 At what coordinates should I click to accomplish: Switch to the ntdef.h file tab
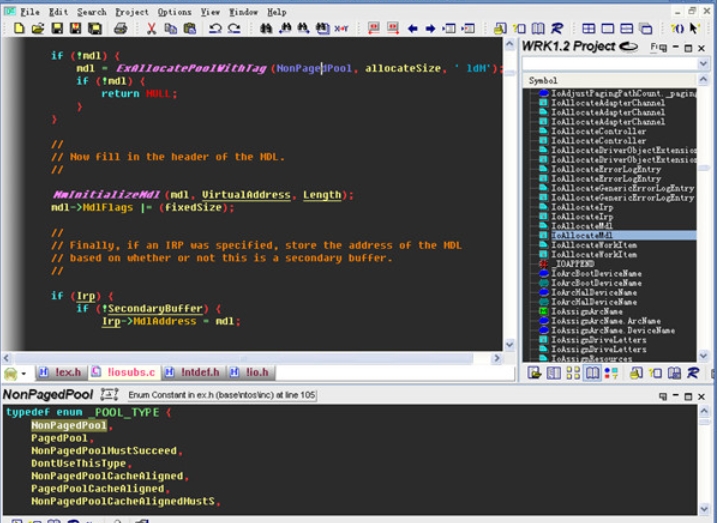pos(196,372)
